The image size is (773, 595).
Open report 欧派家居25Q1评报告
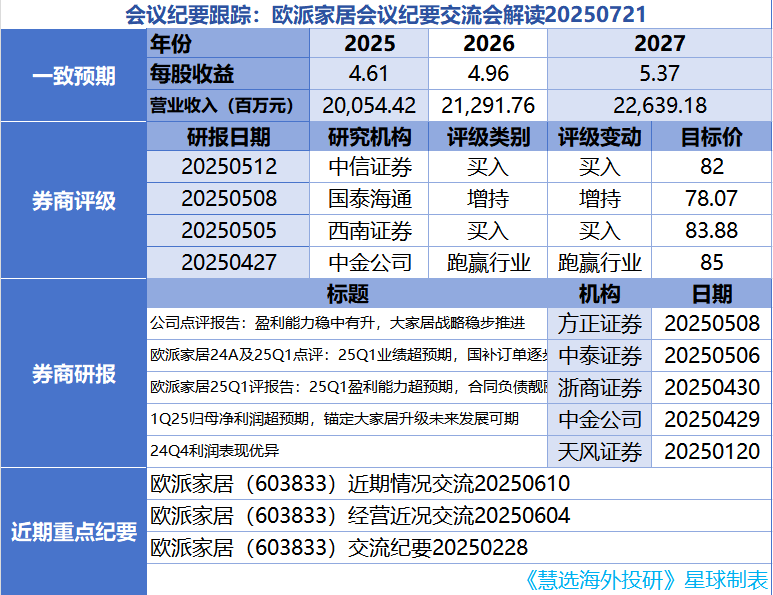347,387
